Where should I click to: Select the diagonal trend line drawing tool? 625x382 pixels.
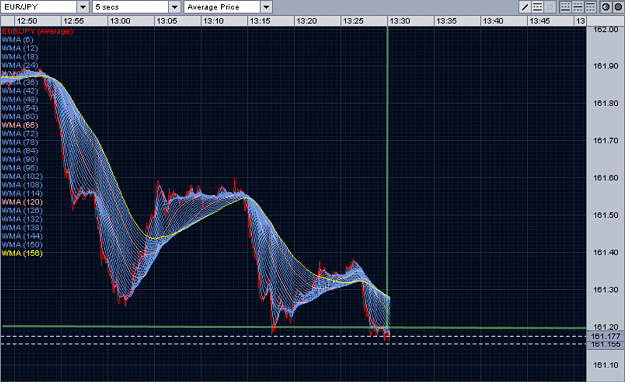click(525, 7)
